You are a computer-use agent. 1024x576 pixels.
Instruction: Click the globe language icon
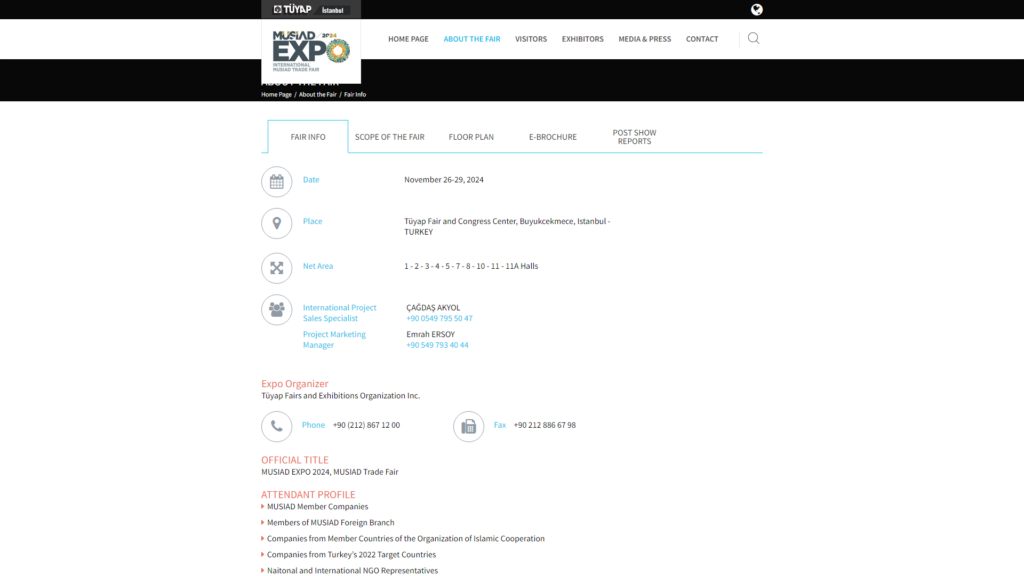tap(756, 9)
